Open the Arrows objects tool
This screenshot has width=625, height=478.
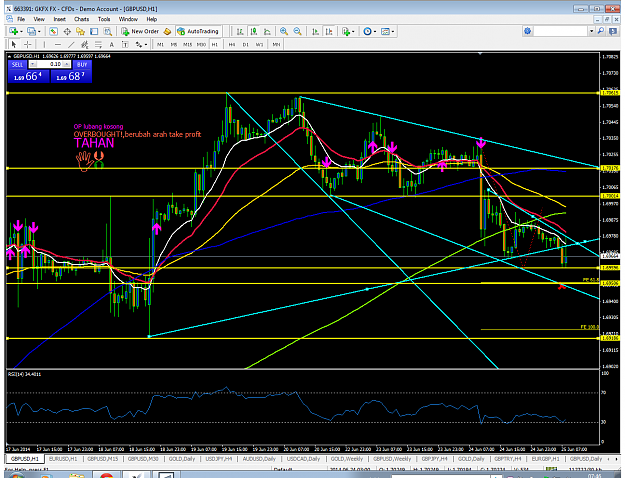point(139,44)
